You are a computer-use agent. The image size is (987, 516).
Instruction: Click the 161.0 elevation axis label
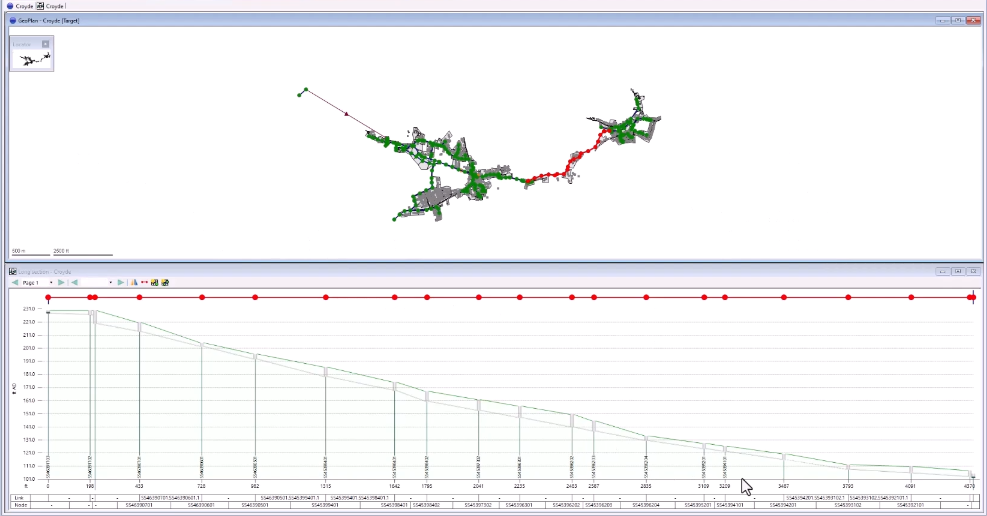pos(29,400)
